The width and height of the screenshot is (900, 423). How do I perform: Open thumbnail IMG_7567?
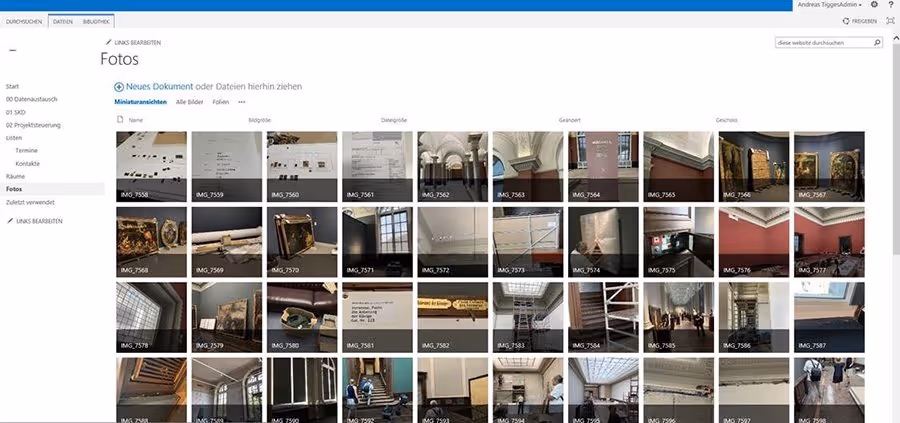click(x=829, y=166)
